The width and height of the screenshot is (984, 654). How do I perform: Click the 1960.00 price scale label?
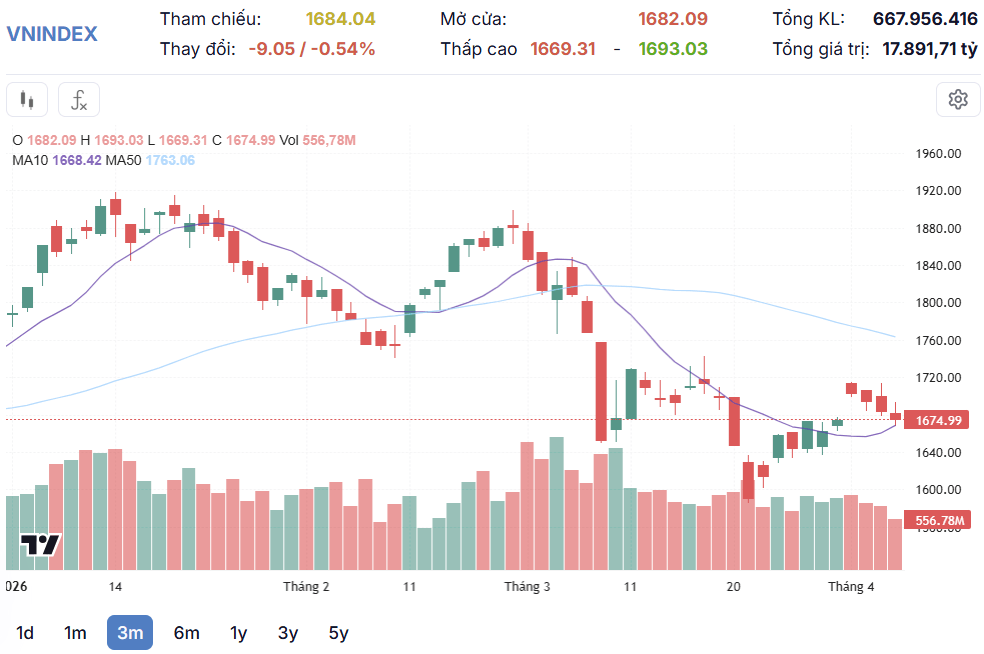pyautogui.click(x=938, y=154)
